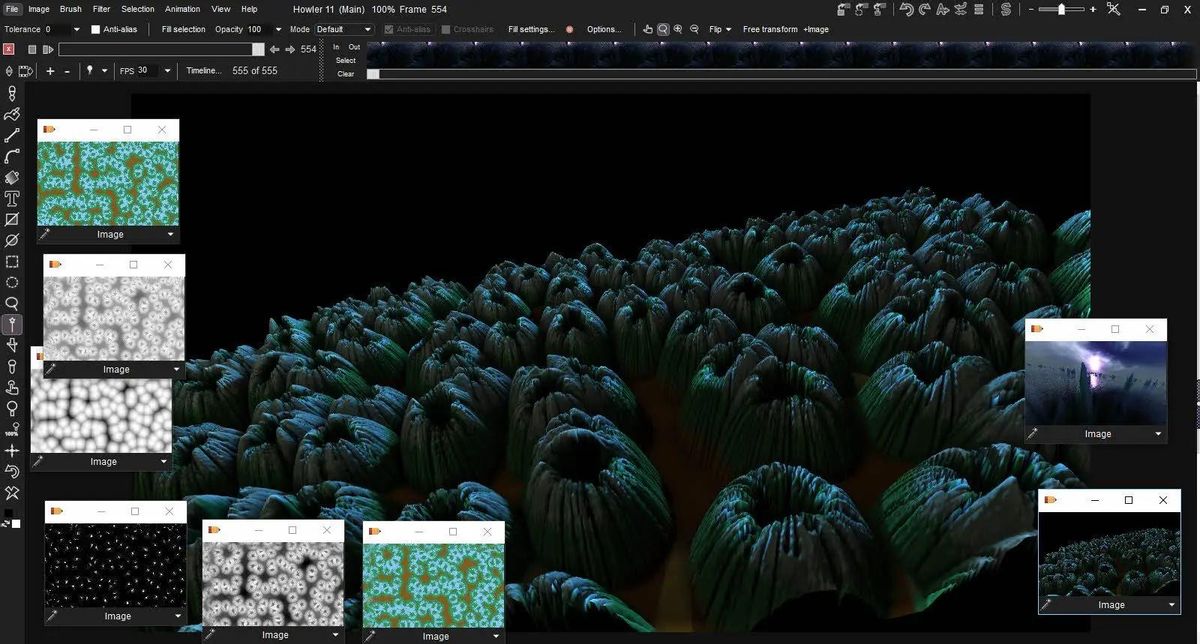
Task: Open the Filter menu
Action: click(100, 9)
